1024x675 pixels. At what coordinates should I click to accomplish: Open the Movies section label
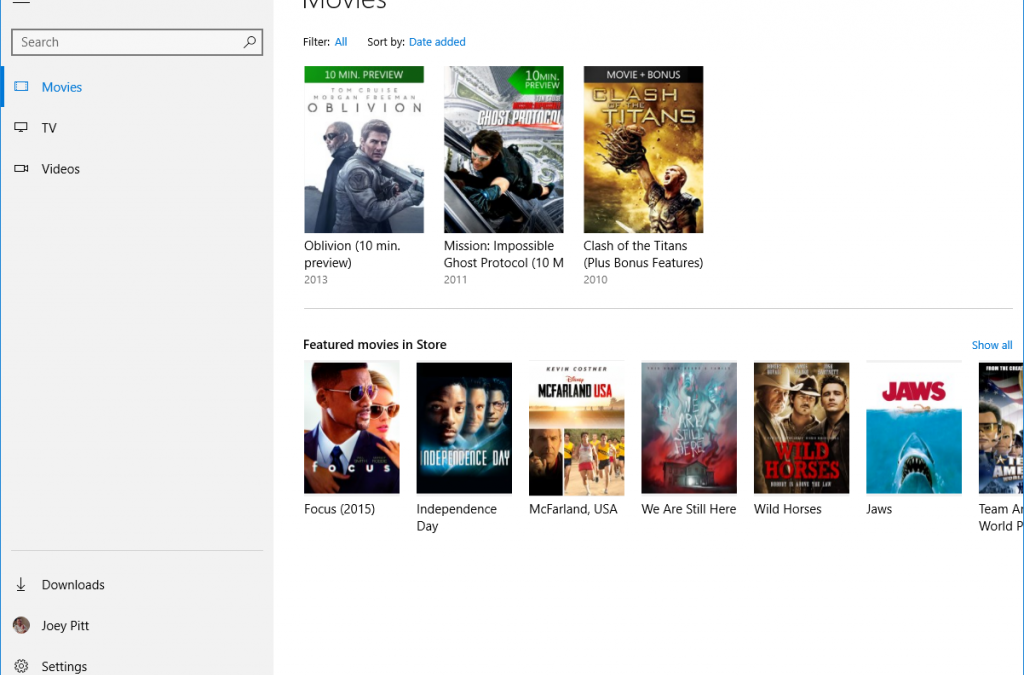pos(62,87)
